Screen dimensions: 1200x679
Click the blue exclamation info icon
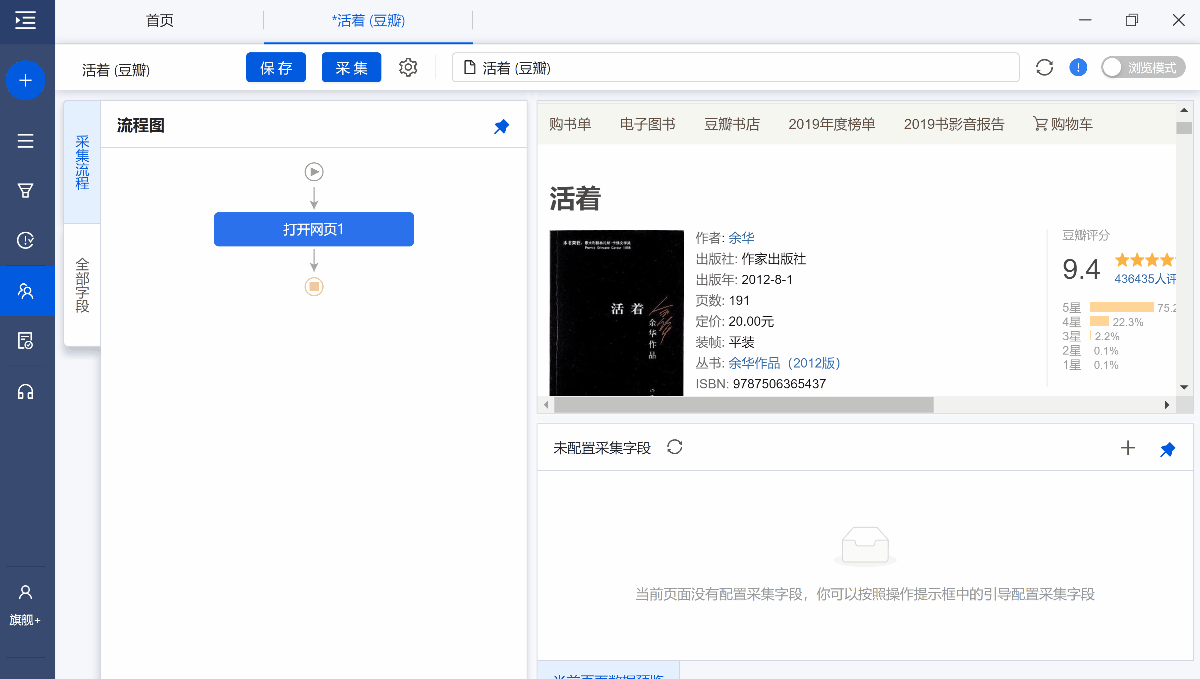pyautogui.click(x=1078, y=67)
